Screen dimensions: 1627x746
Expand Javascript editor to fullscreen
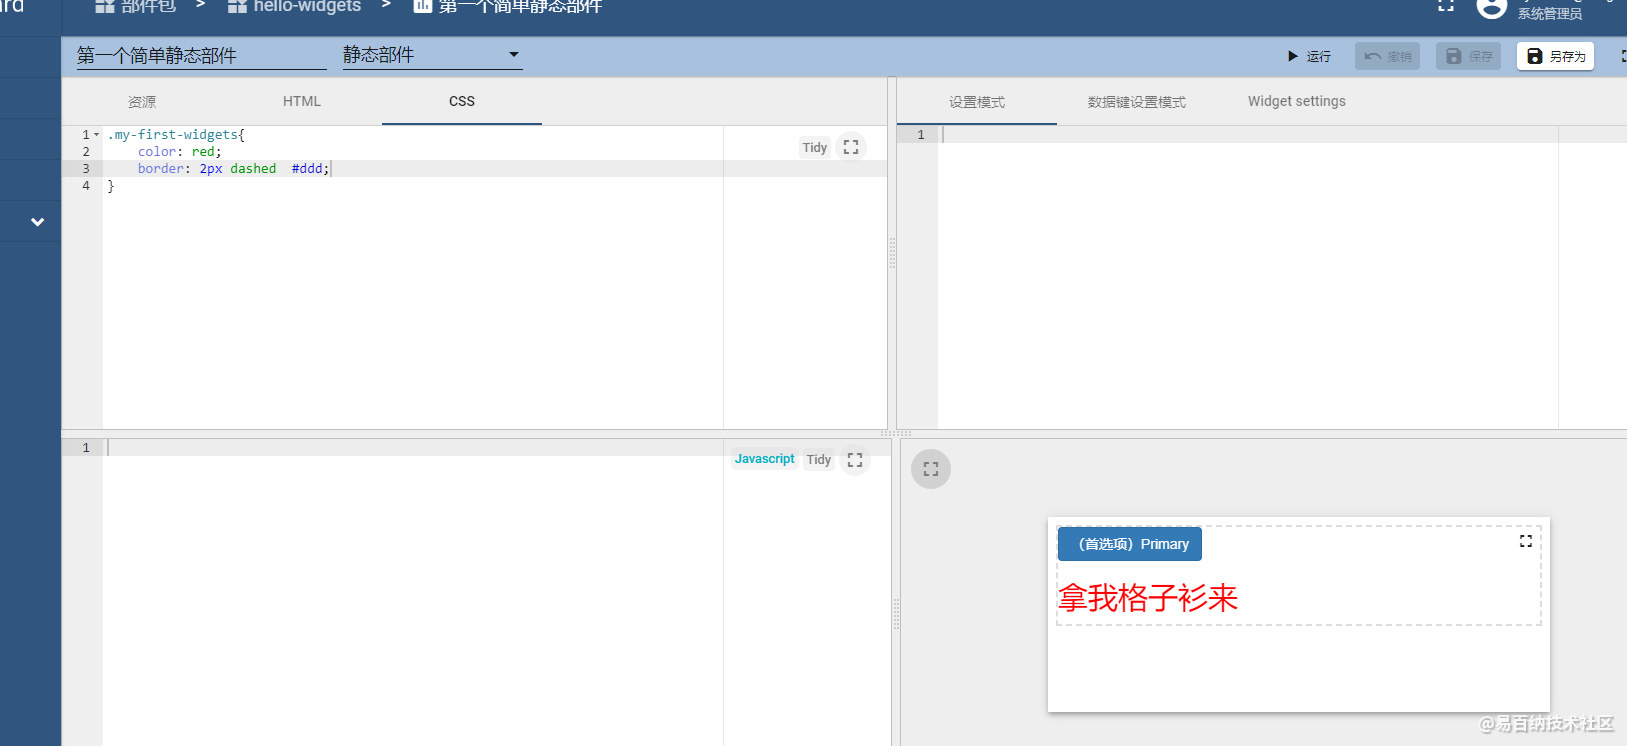855,460
